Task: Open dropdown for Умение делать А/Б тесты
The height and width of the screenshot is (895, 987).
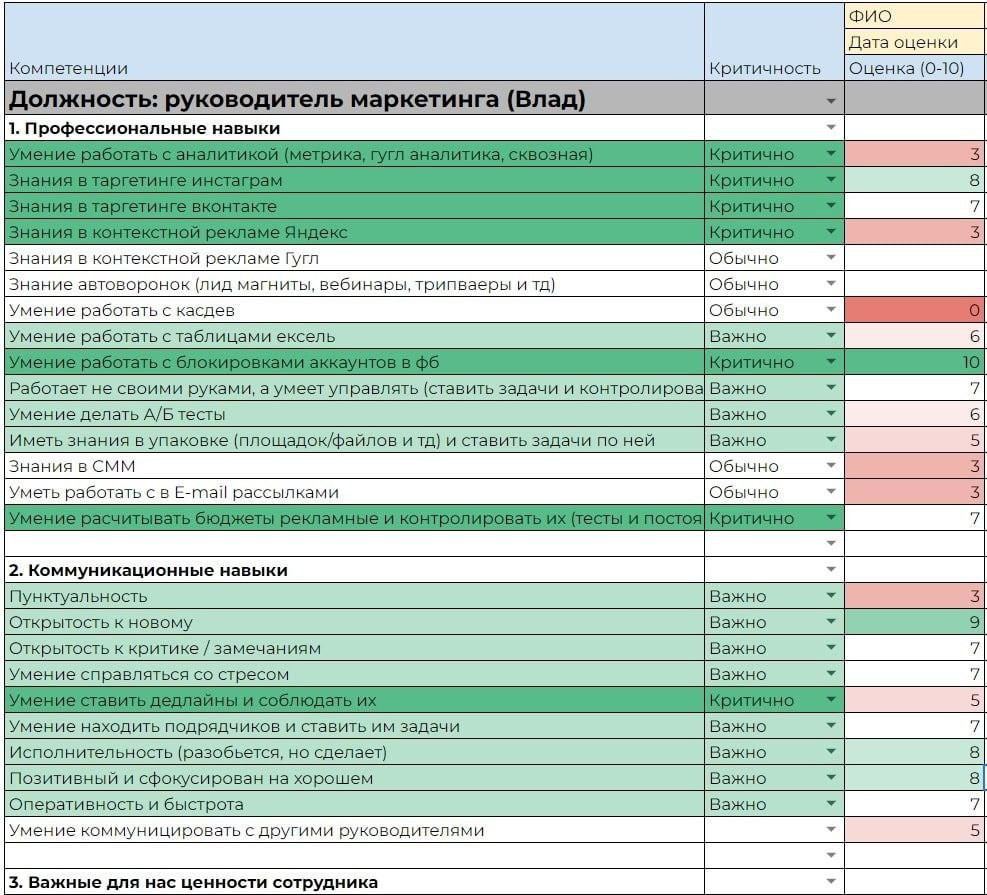Action: click(830, 414)
